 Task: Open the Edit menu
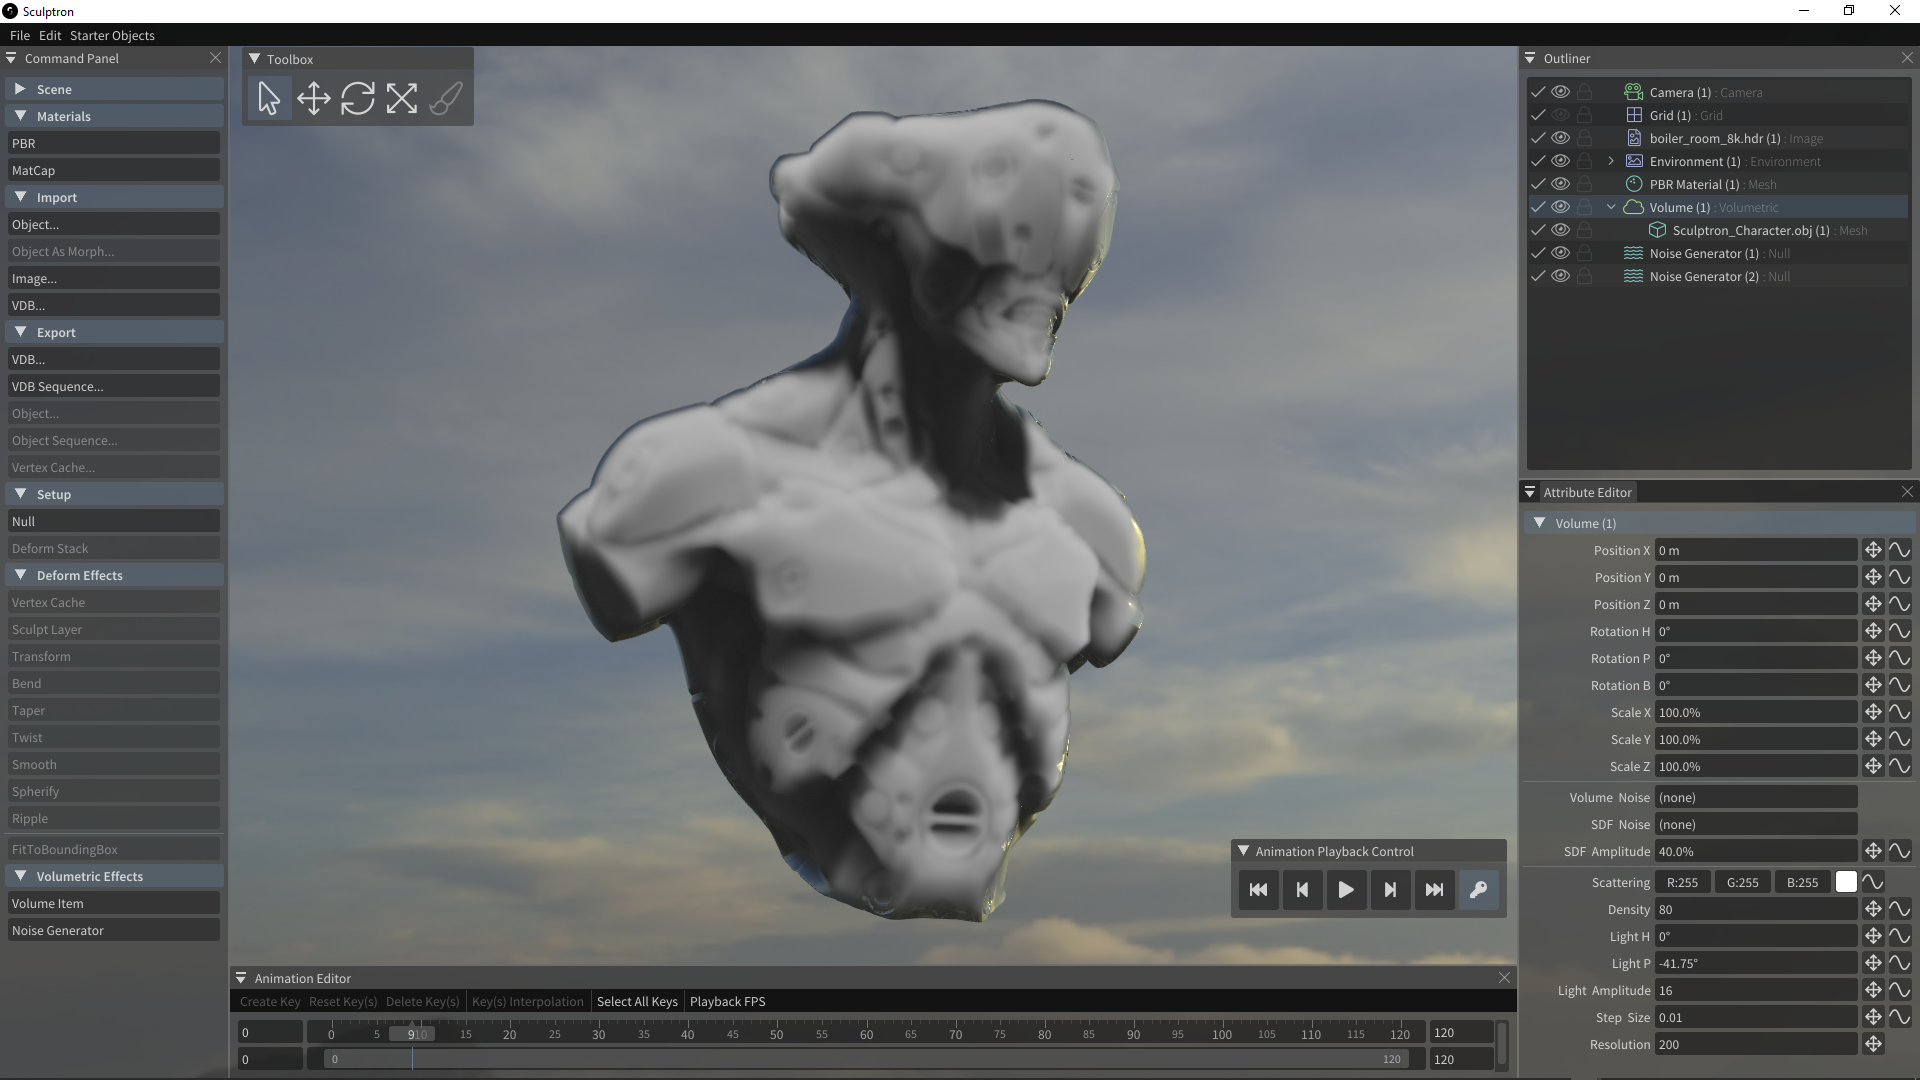50,35
